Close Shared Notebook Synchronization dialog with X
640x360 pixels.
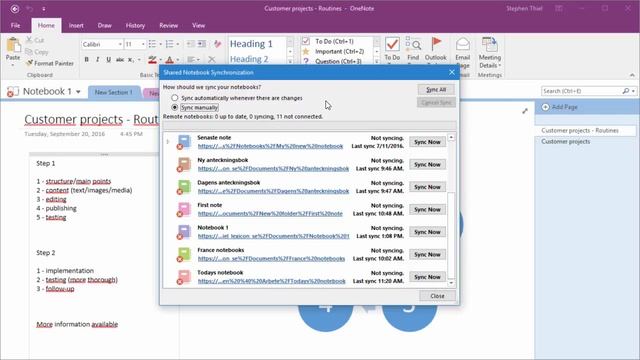(452, 72)
